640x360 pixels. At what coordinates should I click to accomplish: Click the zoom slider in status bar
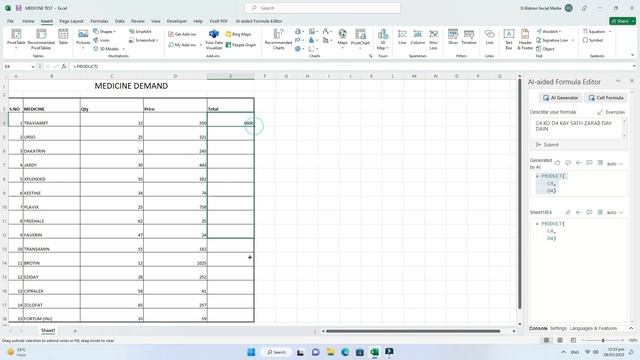pos(603,340)
